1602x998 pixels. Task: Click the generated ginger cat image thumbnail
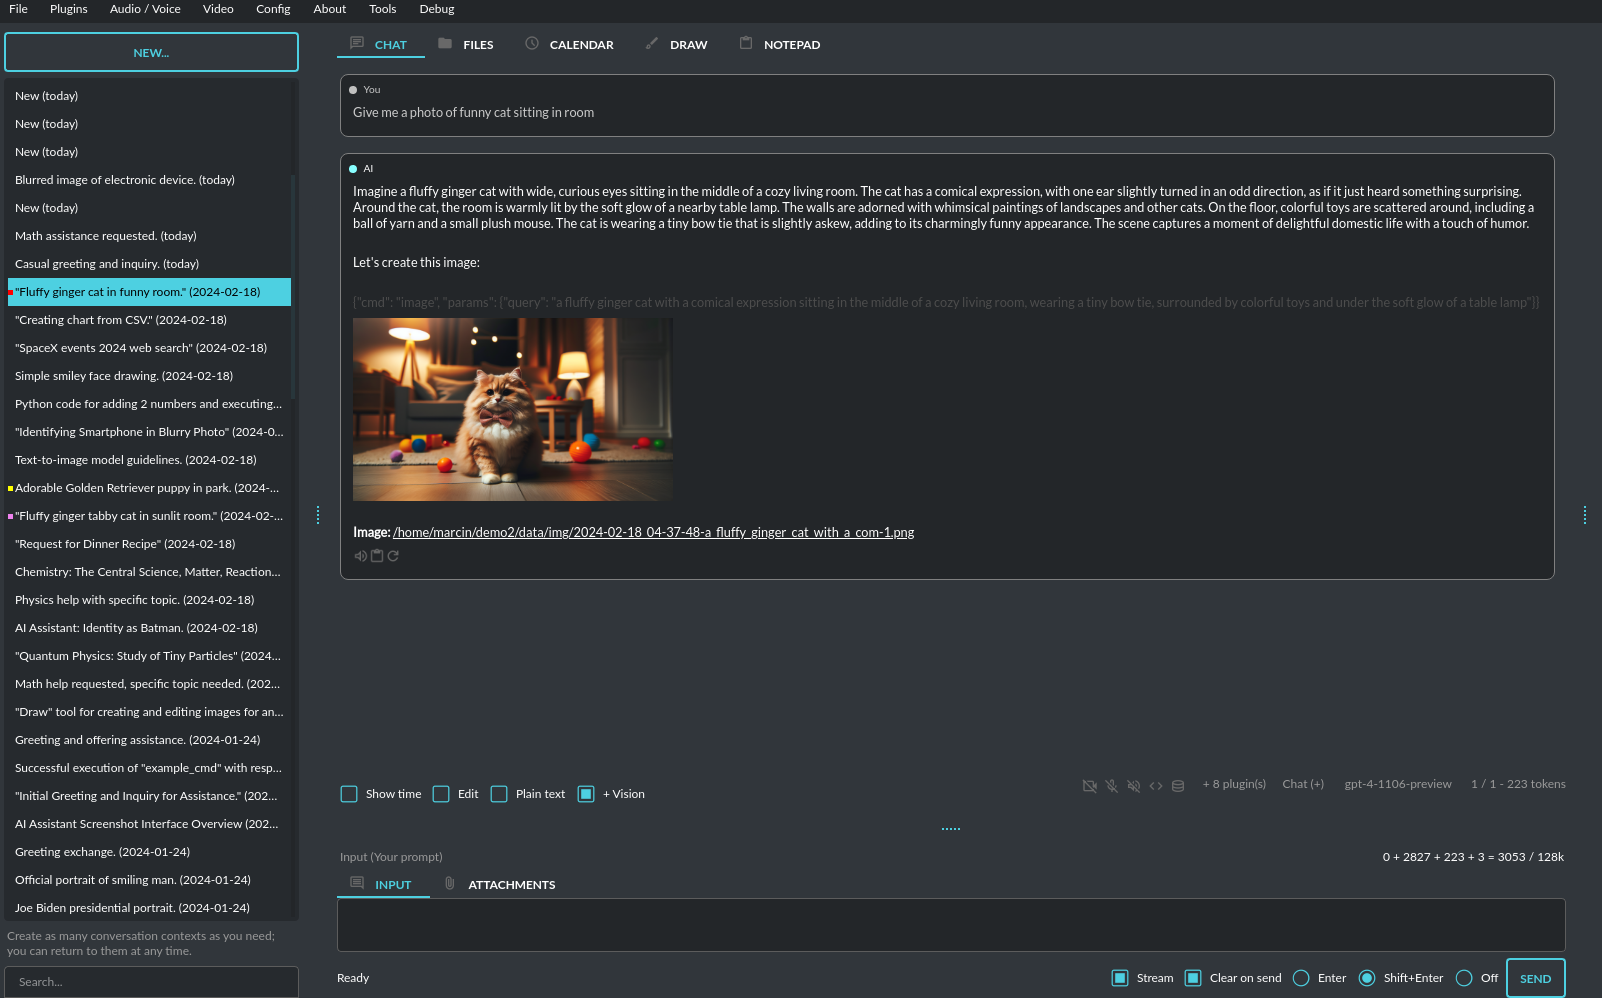click(x=512, y=409)
